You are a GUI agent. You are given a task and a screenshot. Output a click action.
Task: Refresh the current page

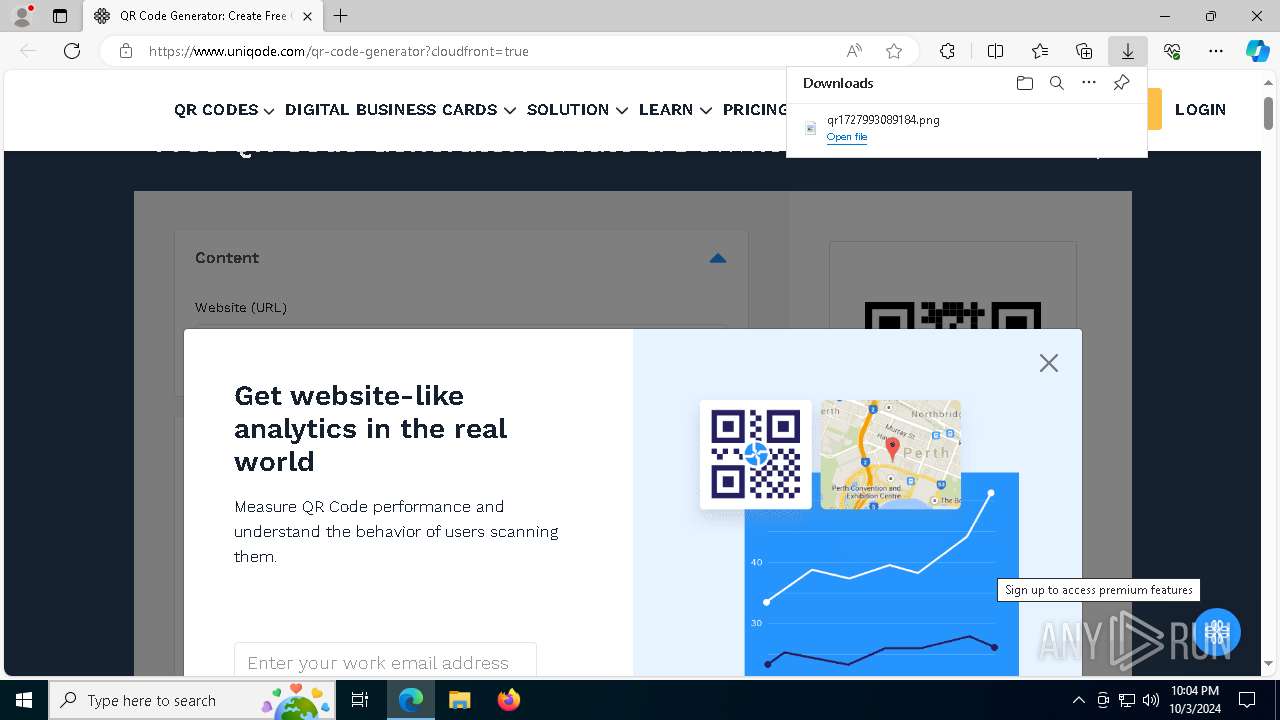[72, 51]
